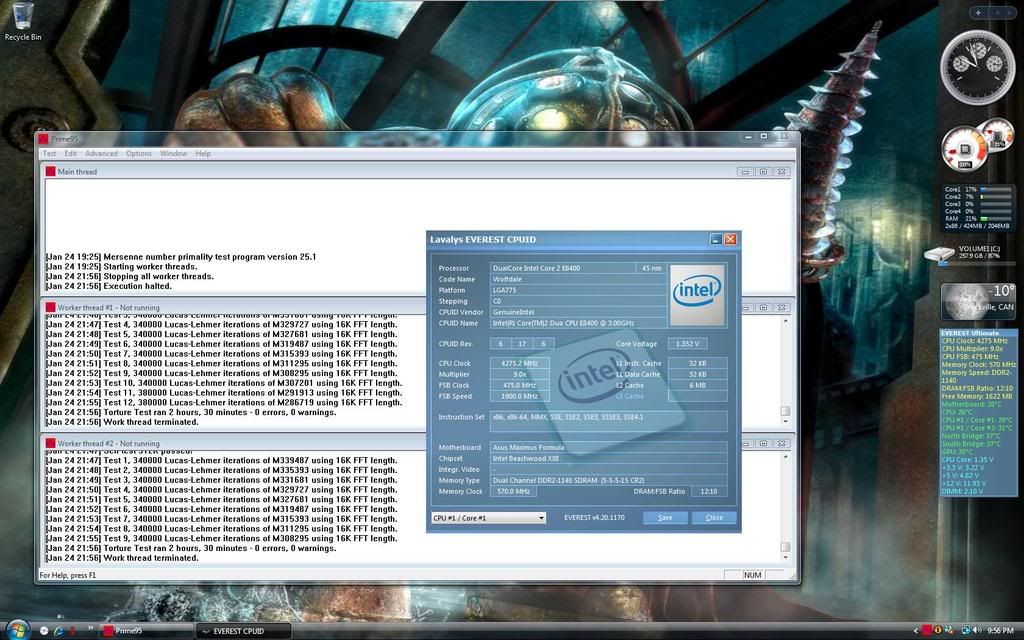
Task: Open the Options menu in Prime95
Action: tap(138, 153)
